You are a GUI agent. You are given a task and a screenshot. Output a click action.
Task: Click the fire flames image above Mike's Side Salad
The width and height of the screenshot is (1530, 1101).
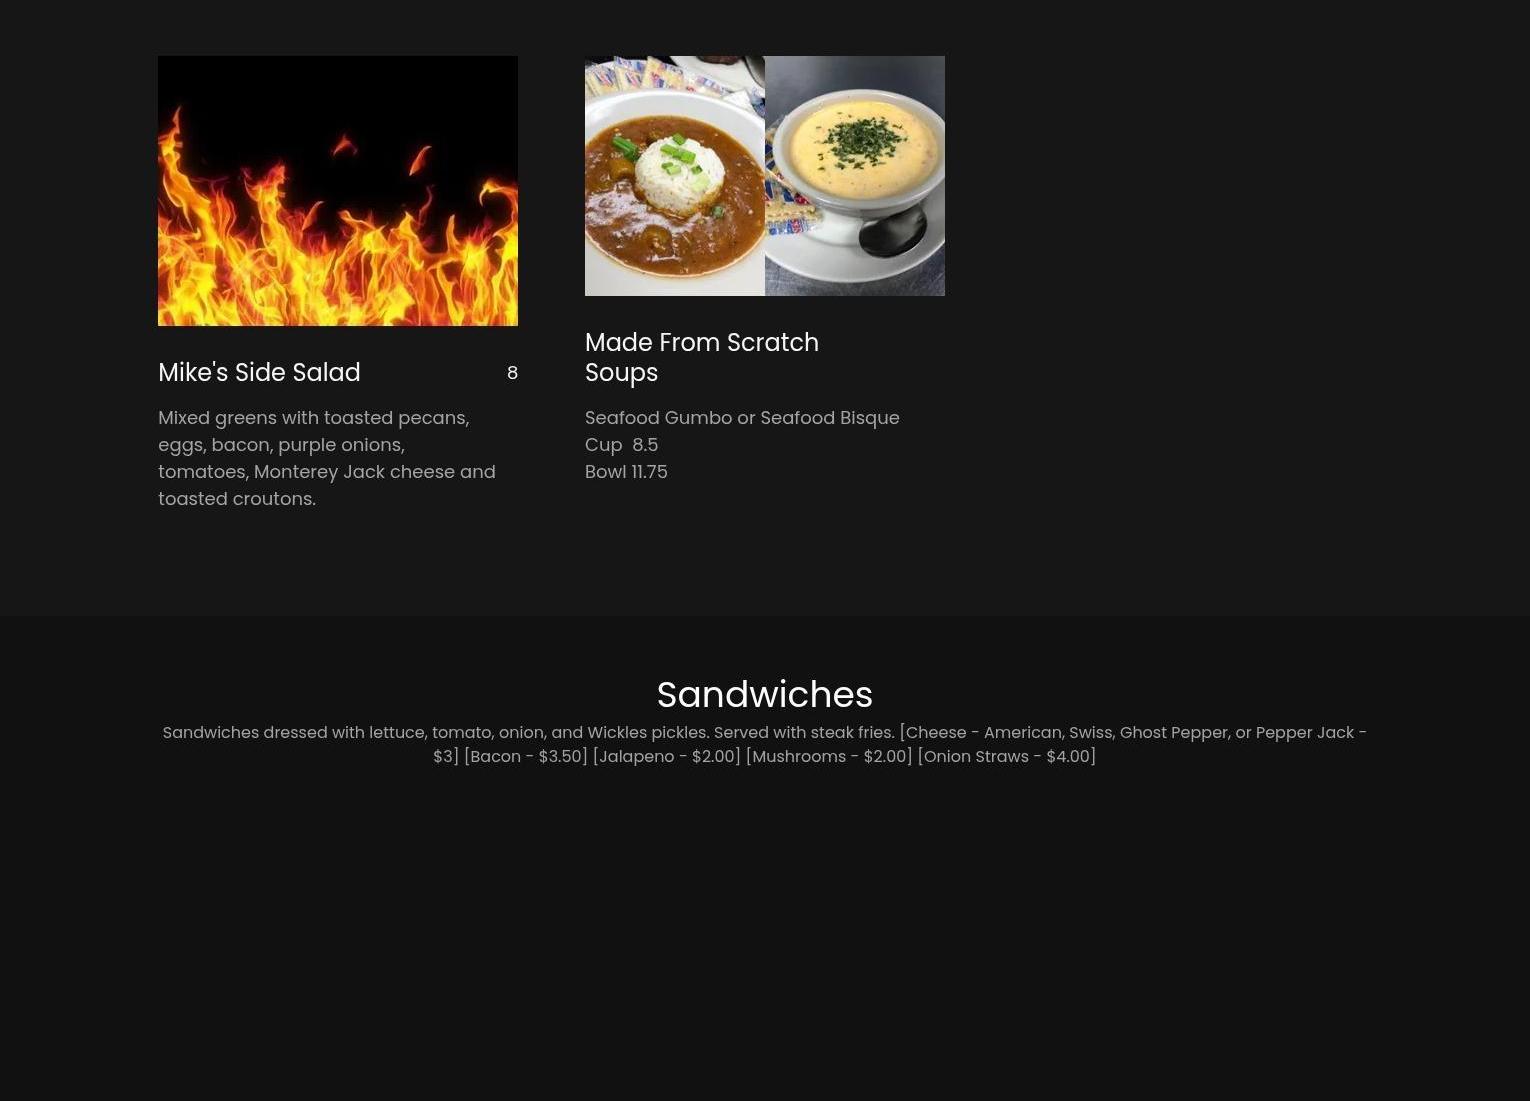338,191
